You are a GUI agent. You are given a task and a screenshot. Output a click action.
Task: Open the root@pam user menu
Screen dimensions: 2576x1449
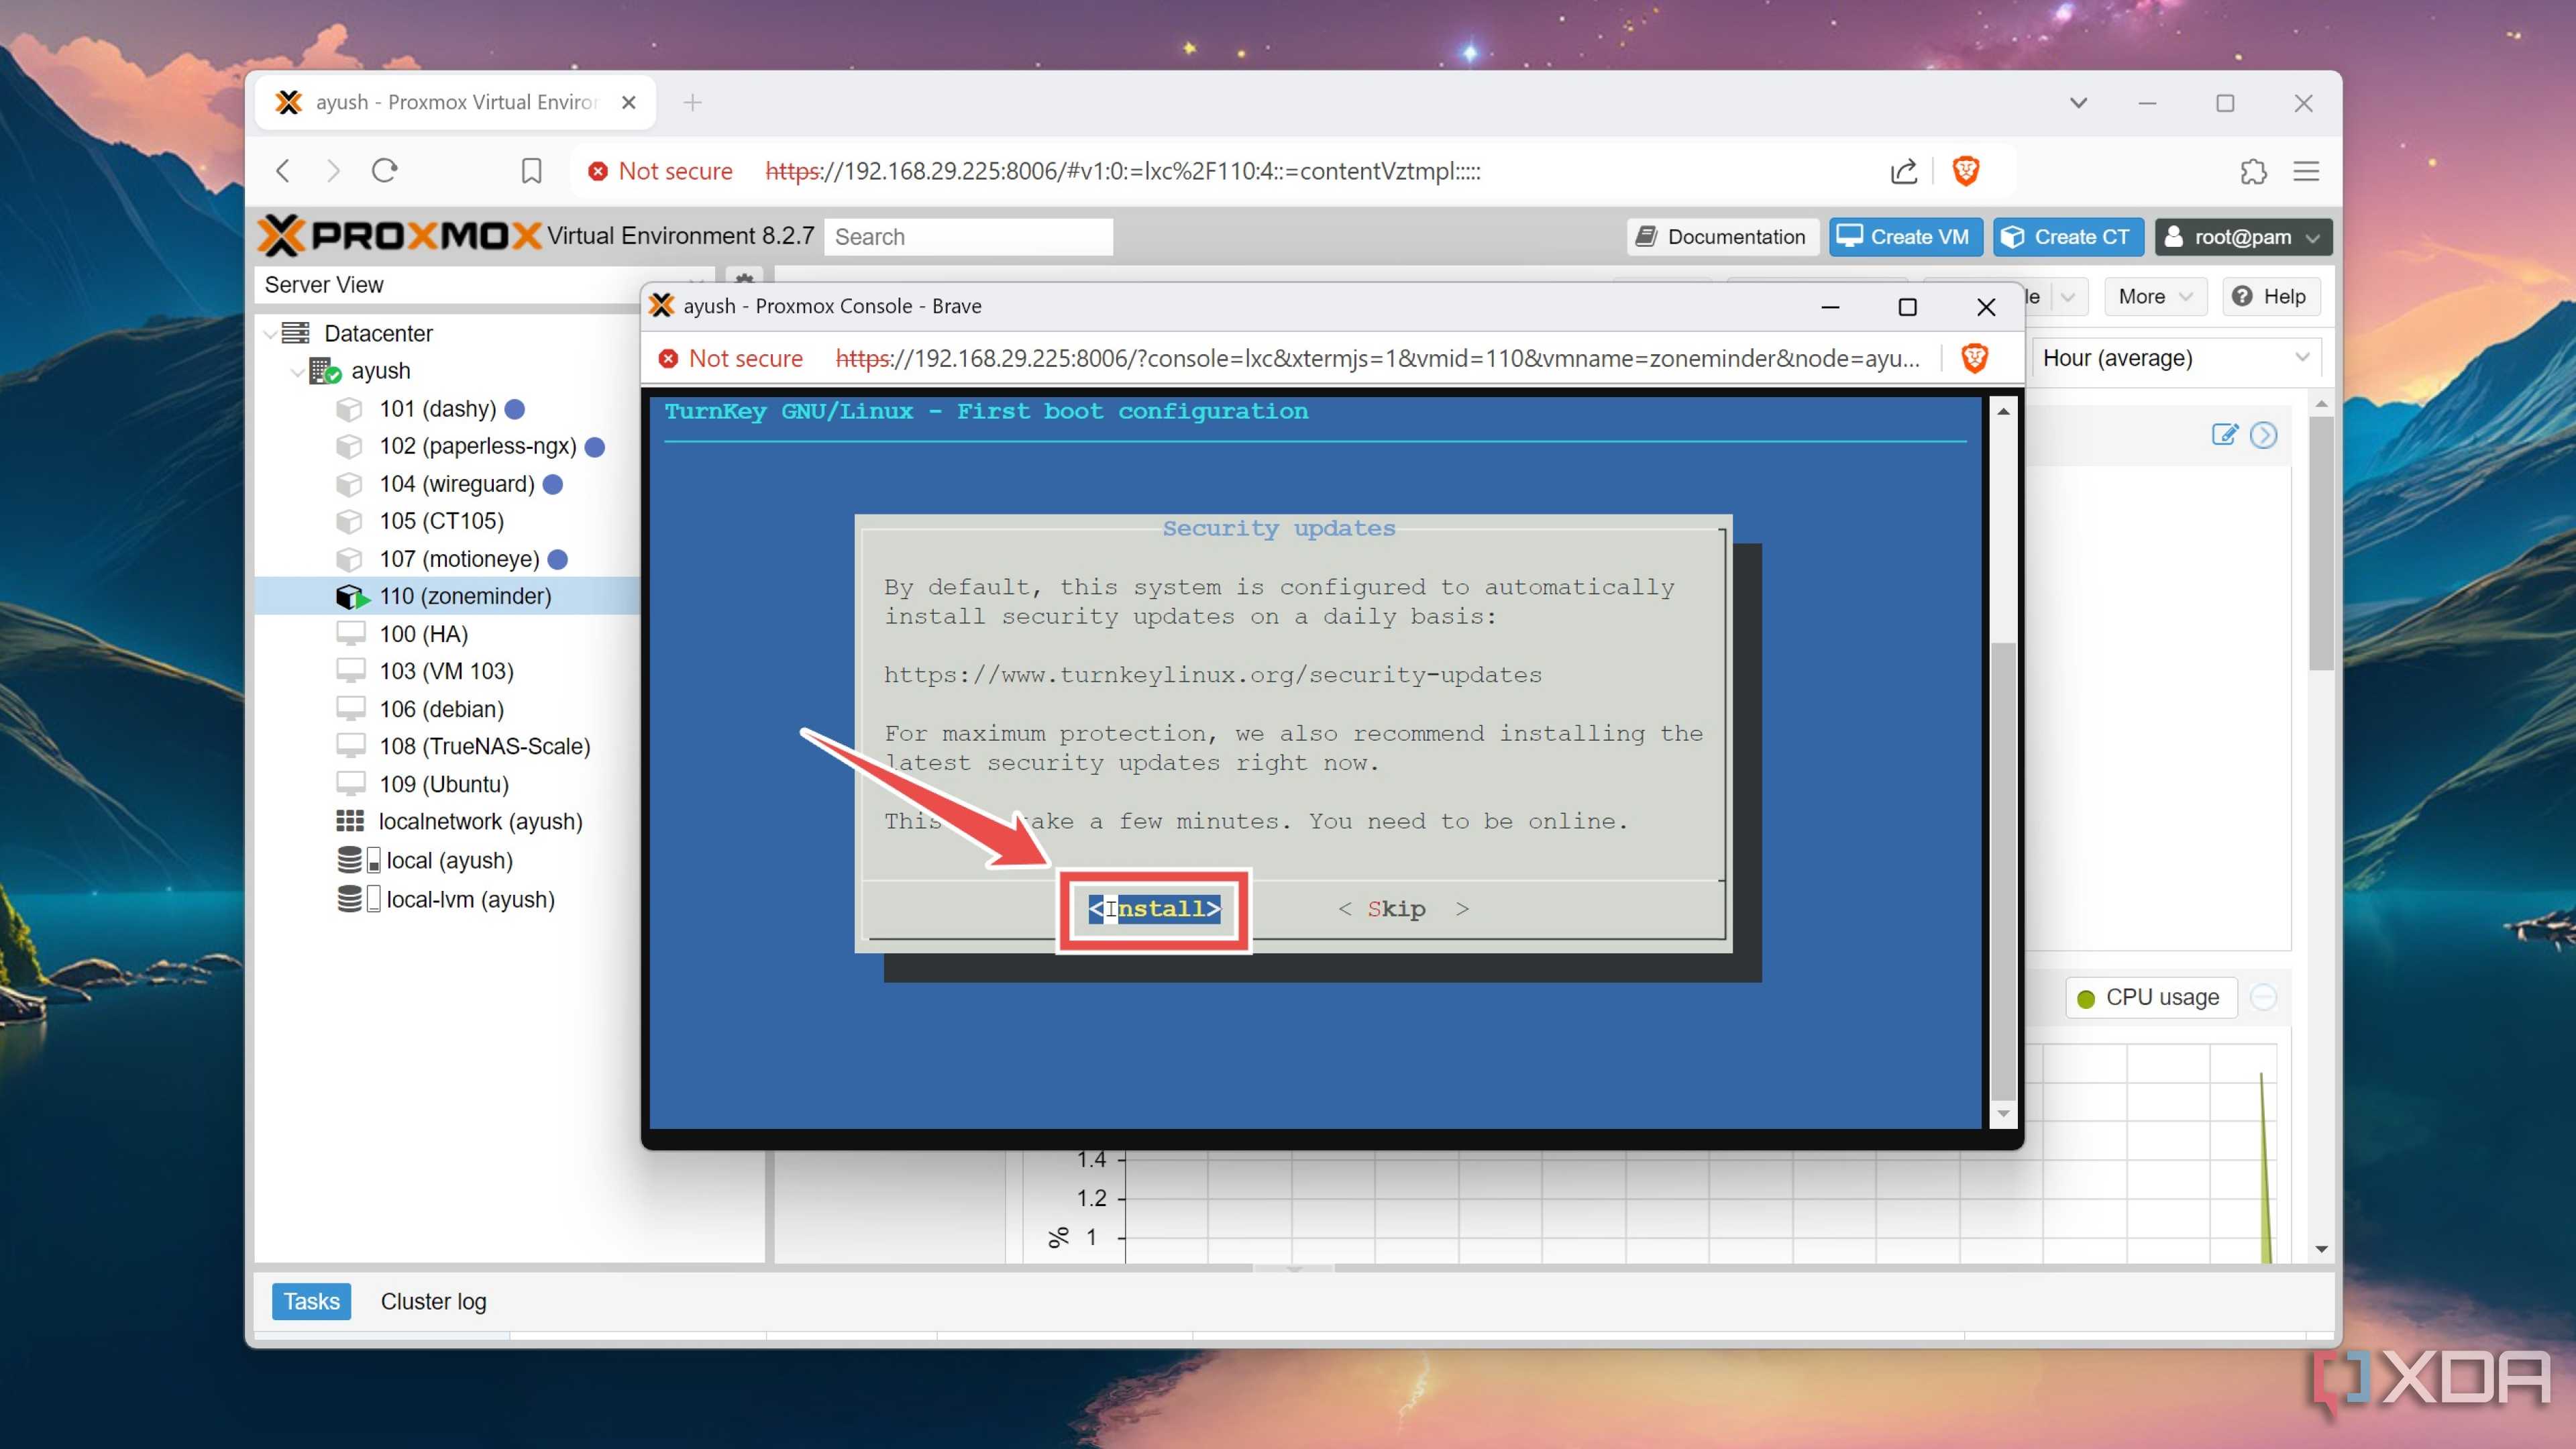(x=2243, y=237)
